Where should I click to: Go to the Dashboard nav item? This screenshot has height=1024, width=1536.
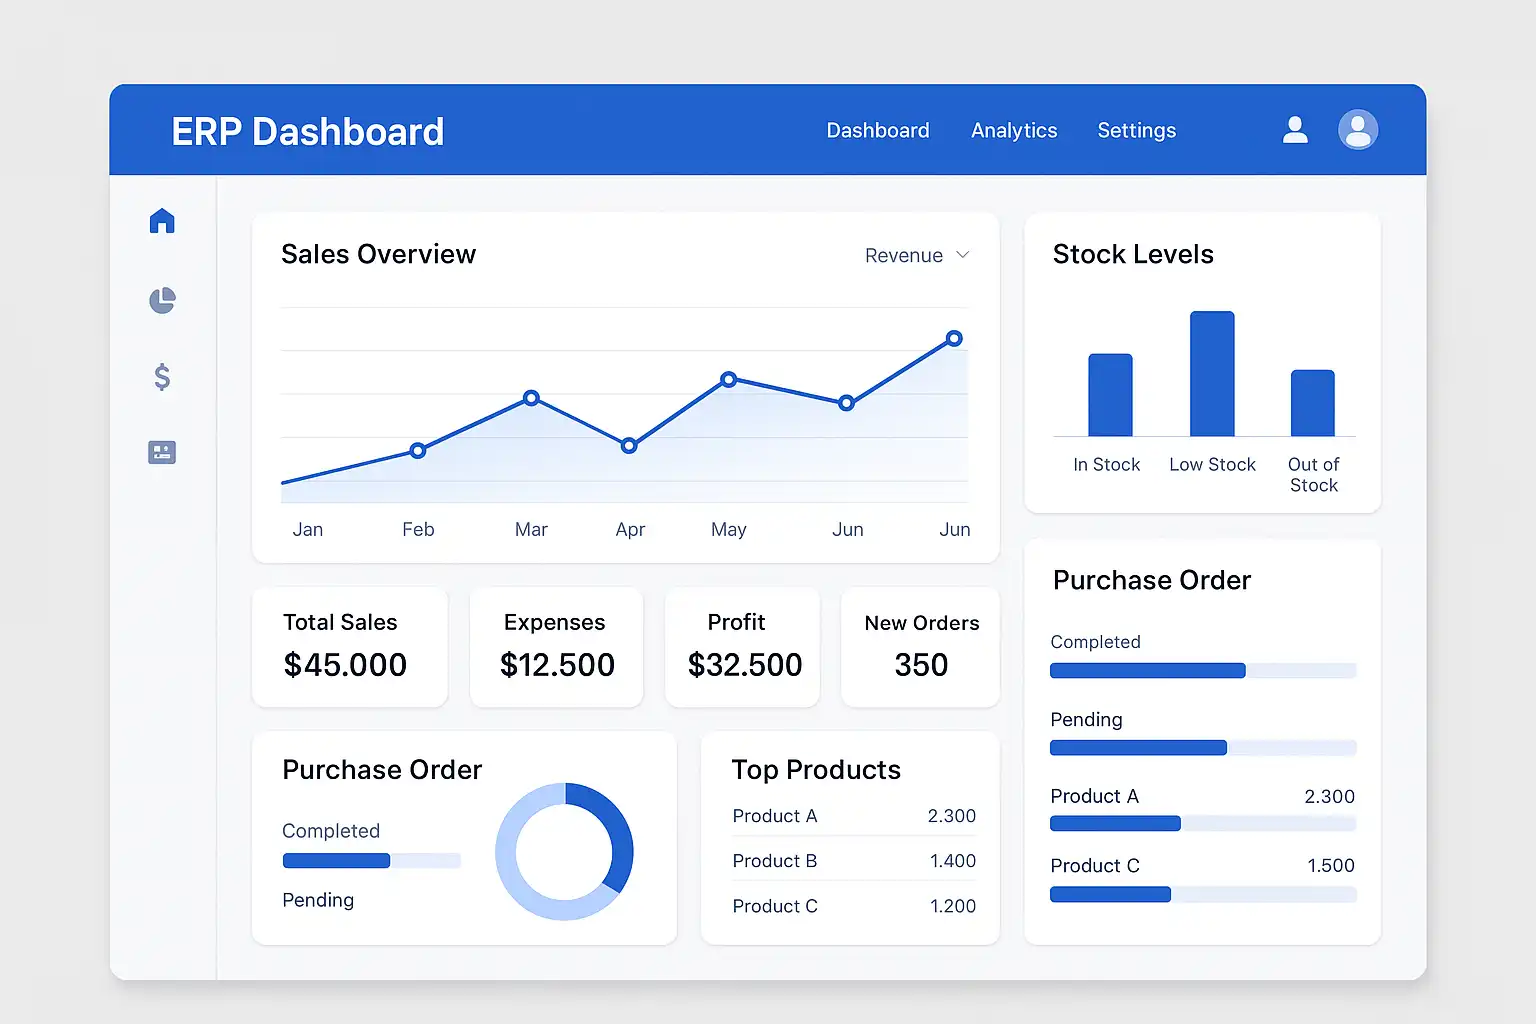[878, 130]
